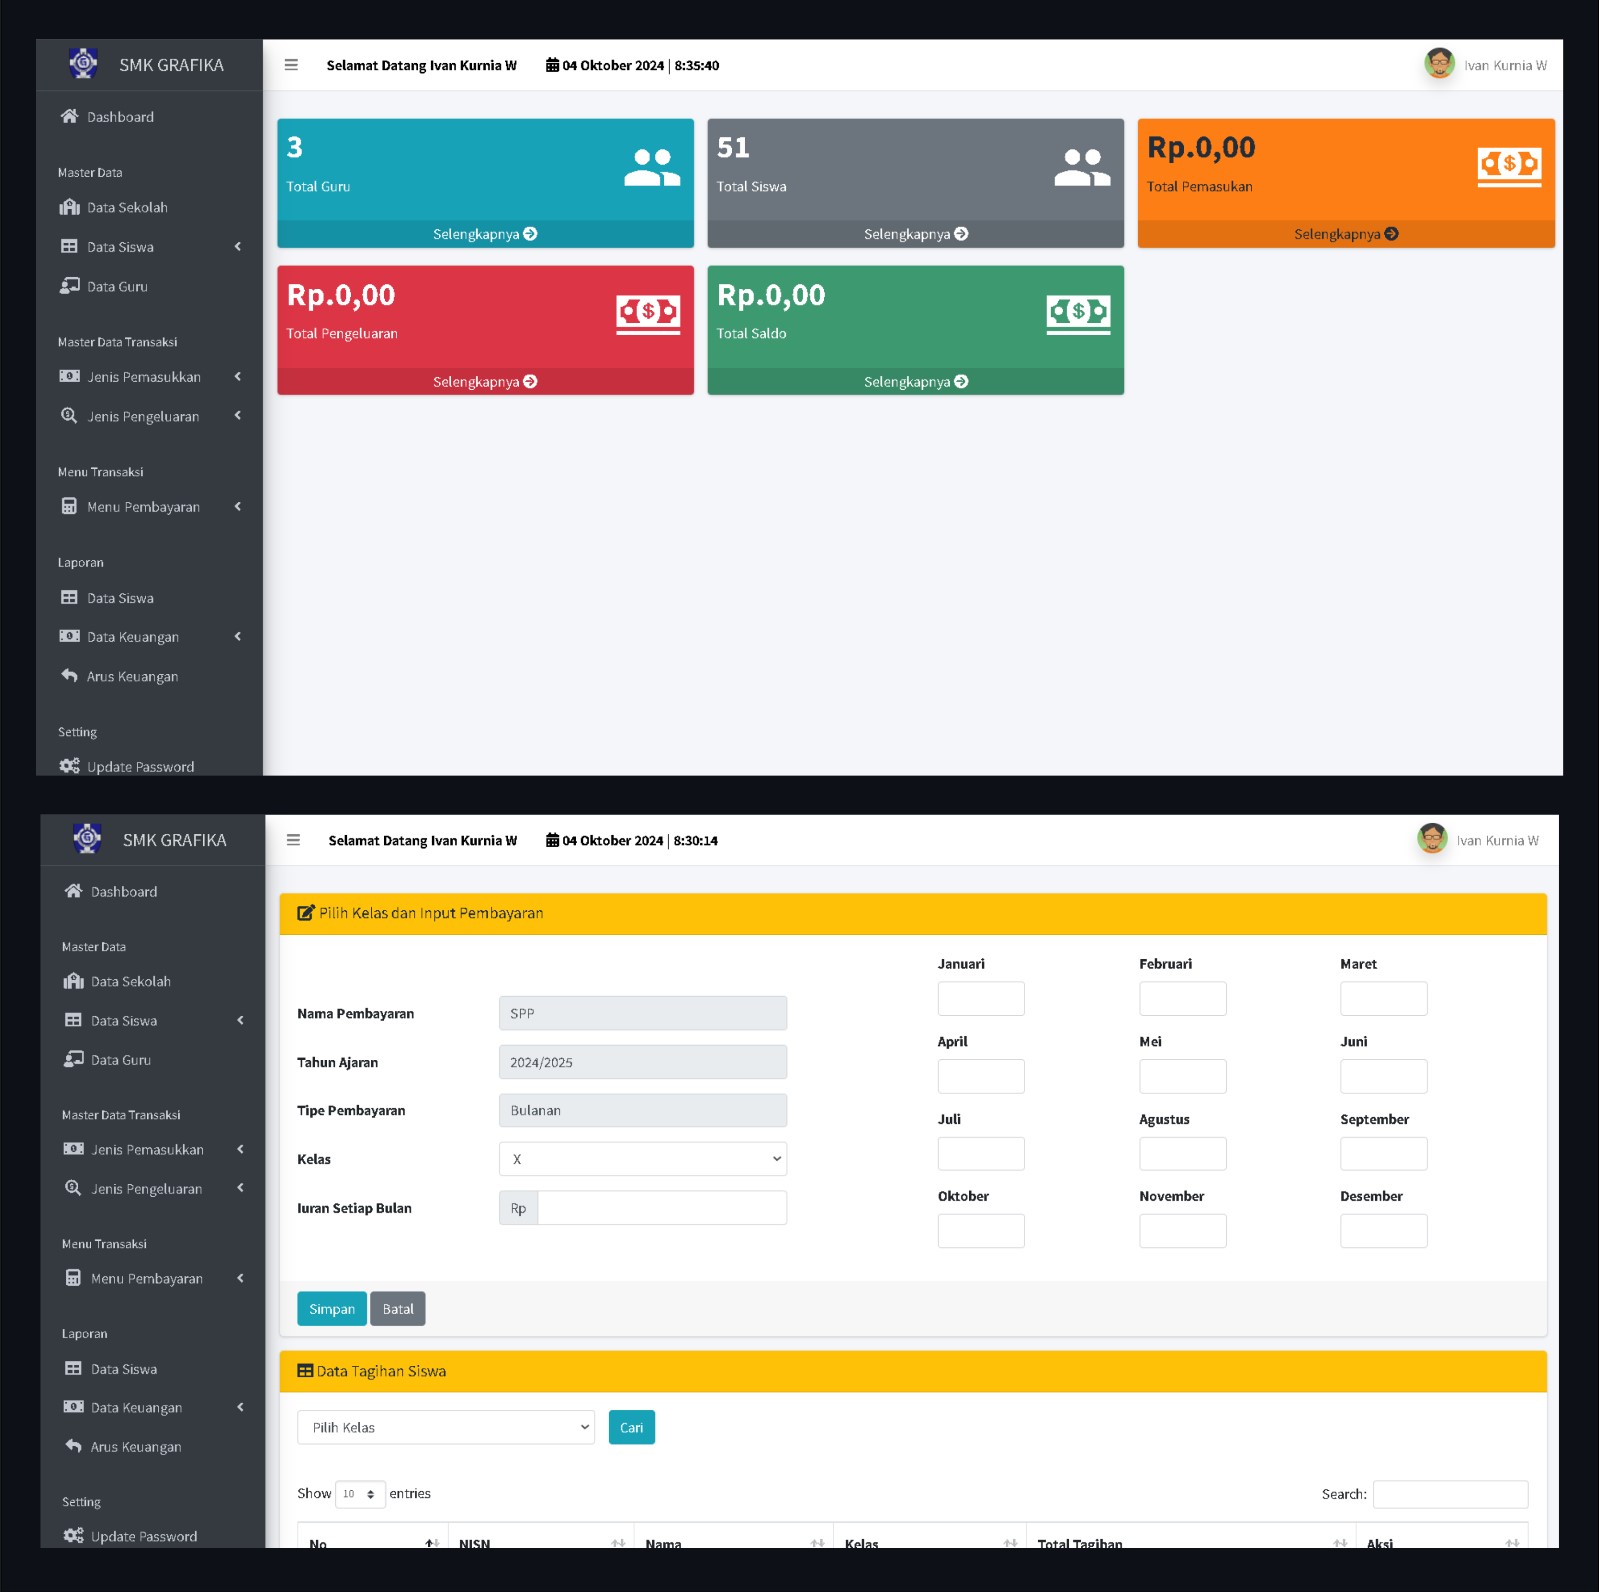This screenshot has width=1599, height=1592.
Task: Expand Jenis Pemasukkan in bottom screen sidebar
Action: tap(153, 1149)
